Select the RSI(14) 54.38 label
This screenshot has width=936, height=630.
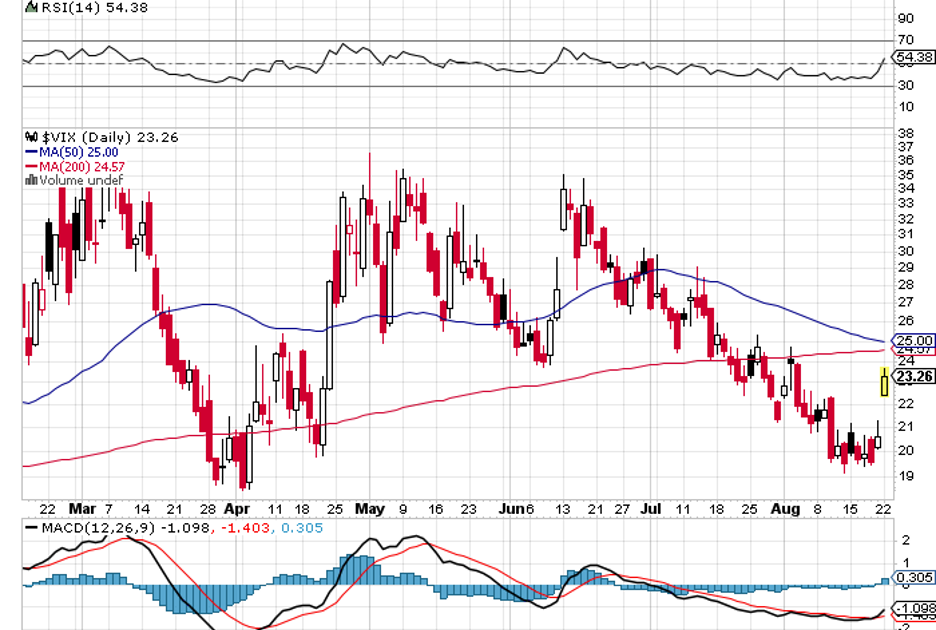(81, 8)
